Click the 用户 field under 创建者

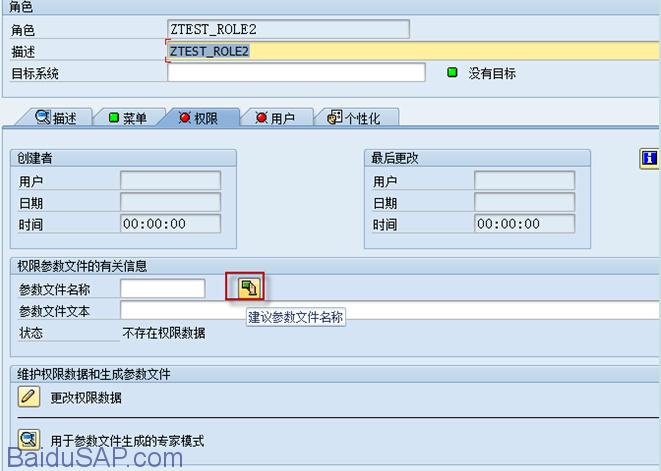click(170, 181)
